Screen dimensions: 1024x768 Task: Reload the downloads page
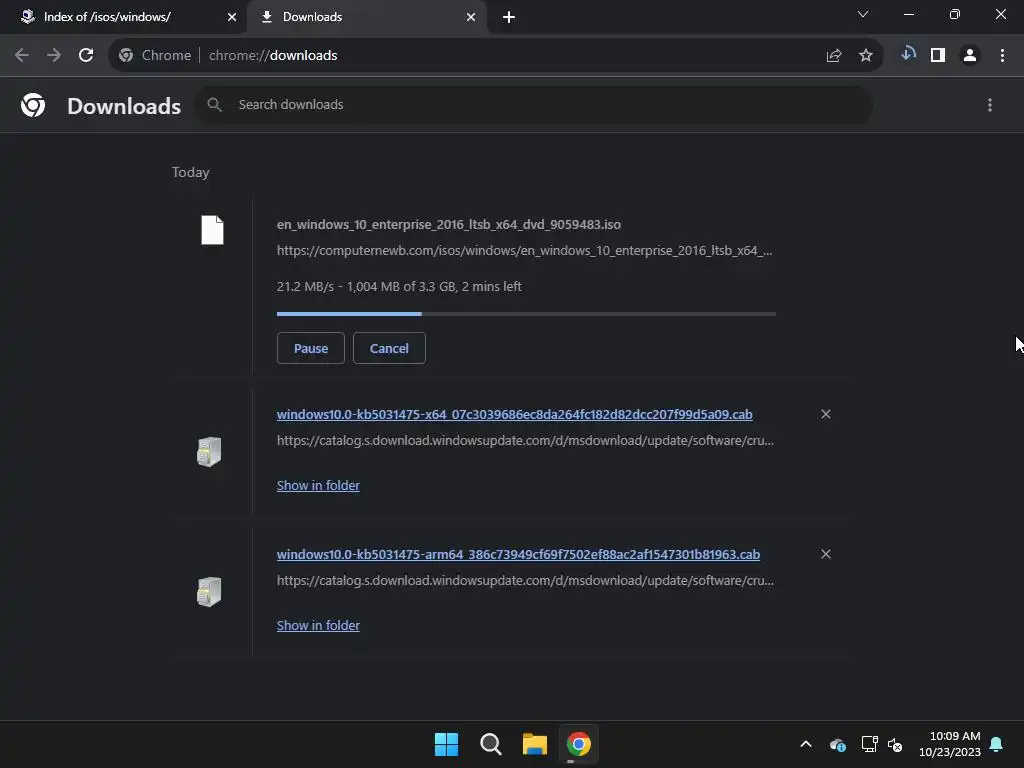pyautogui.click(x=86, y=56)
